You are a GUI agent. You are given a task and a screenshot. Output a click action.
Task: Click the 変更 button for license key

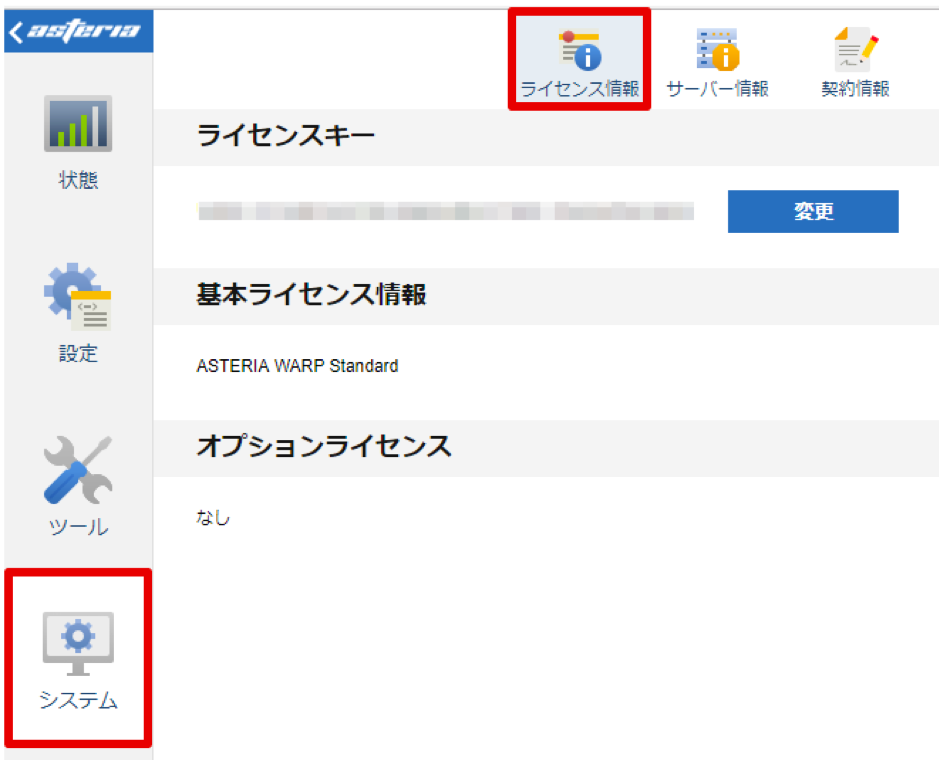point(813,211)
